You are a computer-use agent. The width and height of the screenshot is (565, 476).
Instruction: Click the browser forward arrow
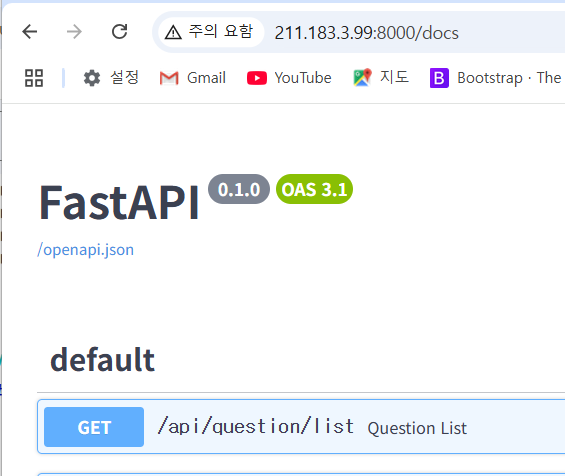74,32
